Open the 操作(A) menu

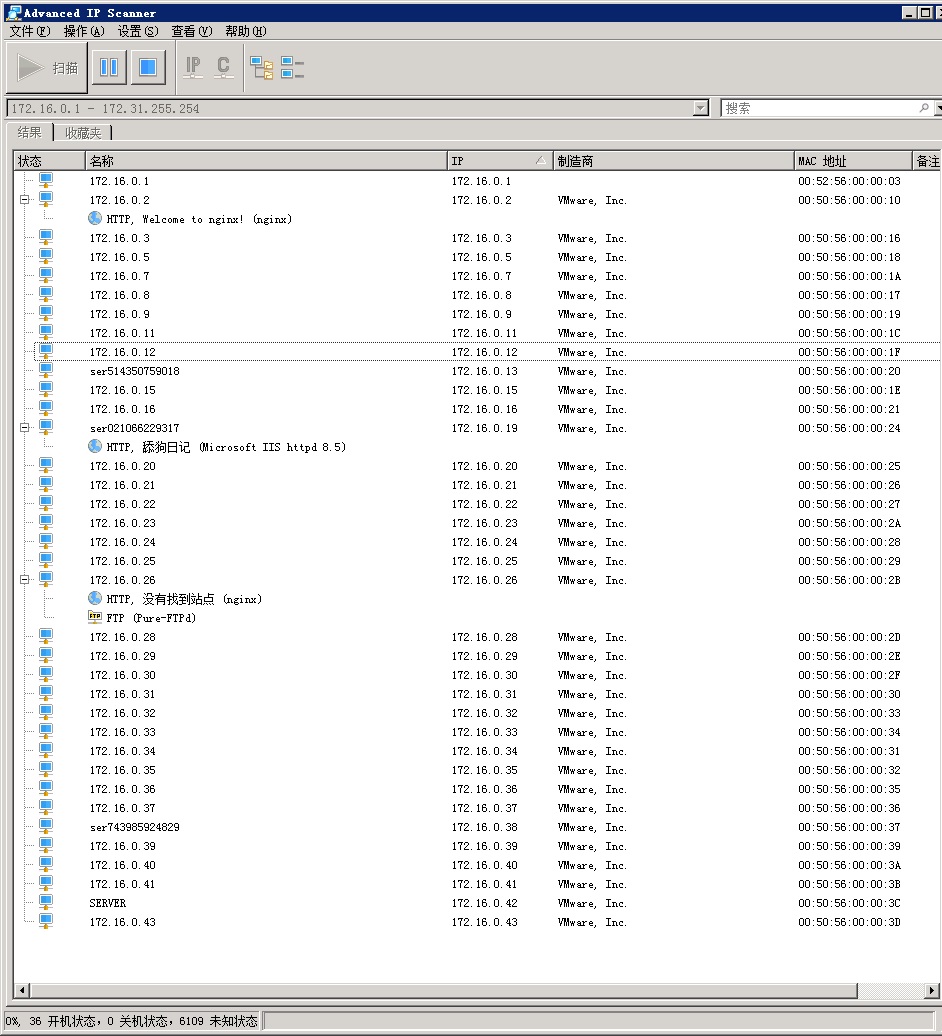coord(84,31)
